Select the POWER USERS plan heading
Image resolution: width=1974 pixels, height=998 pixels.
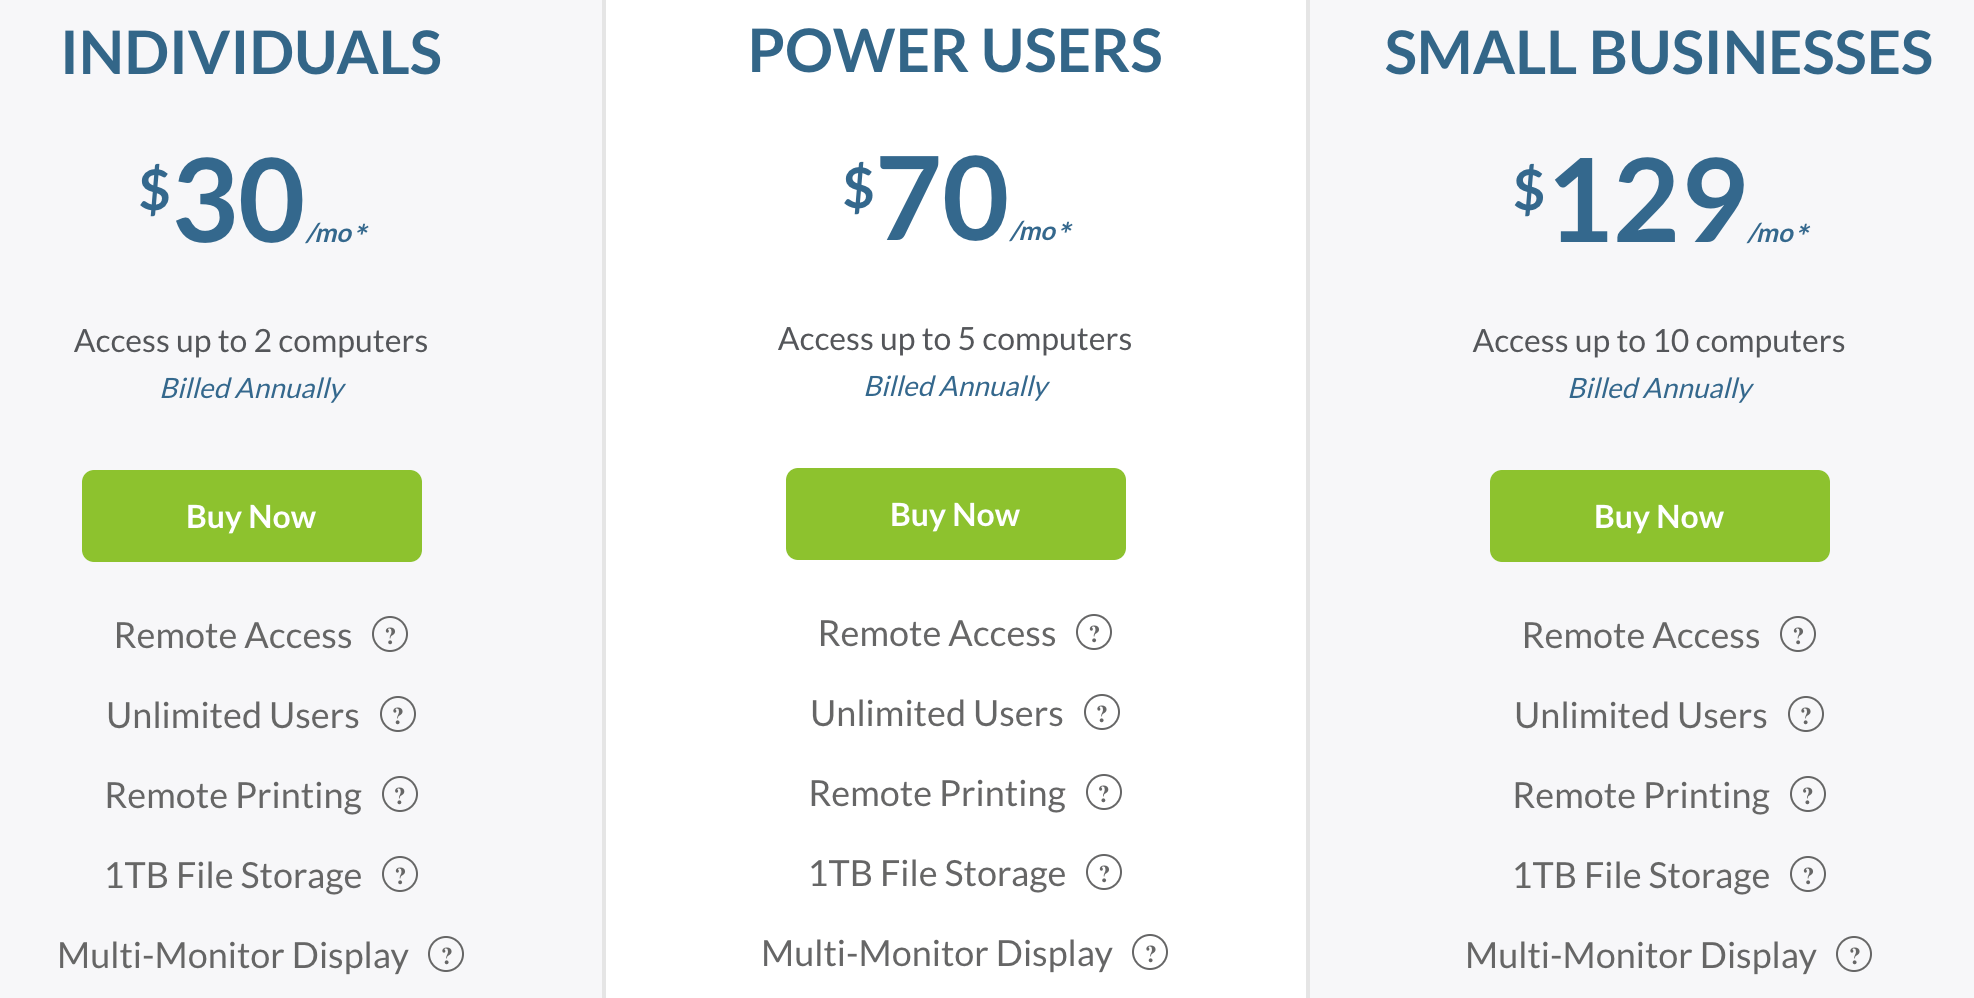(955, 51)
